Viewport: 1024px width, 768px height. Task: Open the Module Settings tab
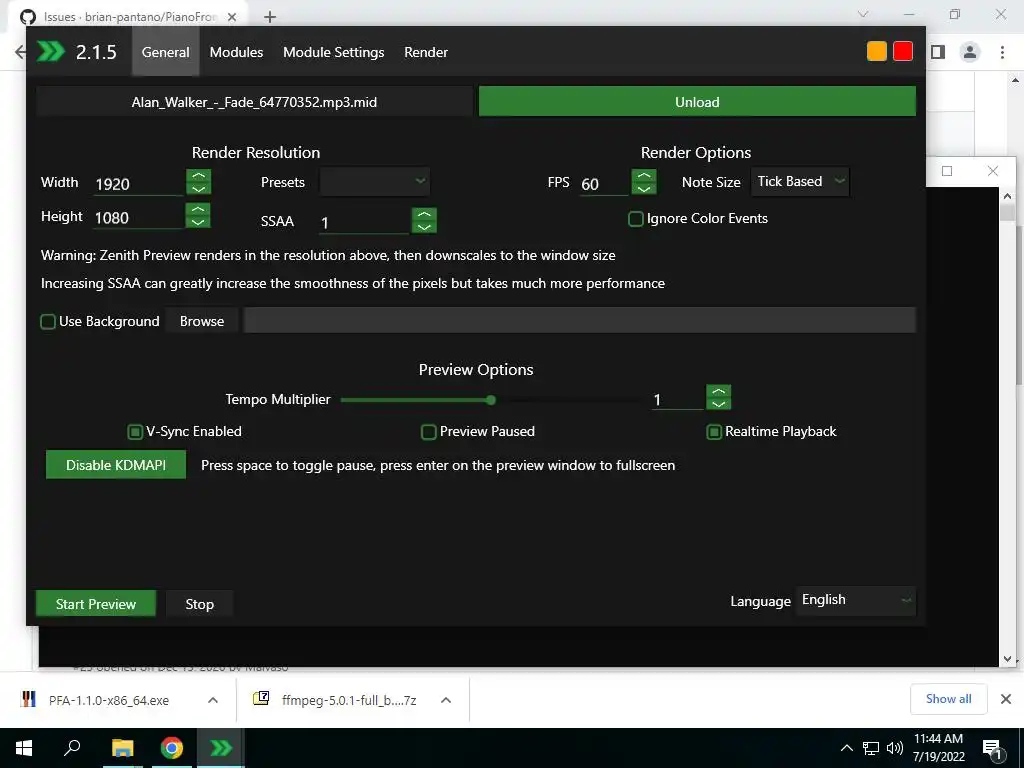tap(334, 52)
